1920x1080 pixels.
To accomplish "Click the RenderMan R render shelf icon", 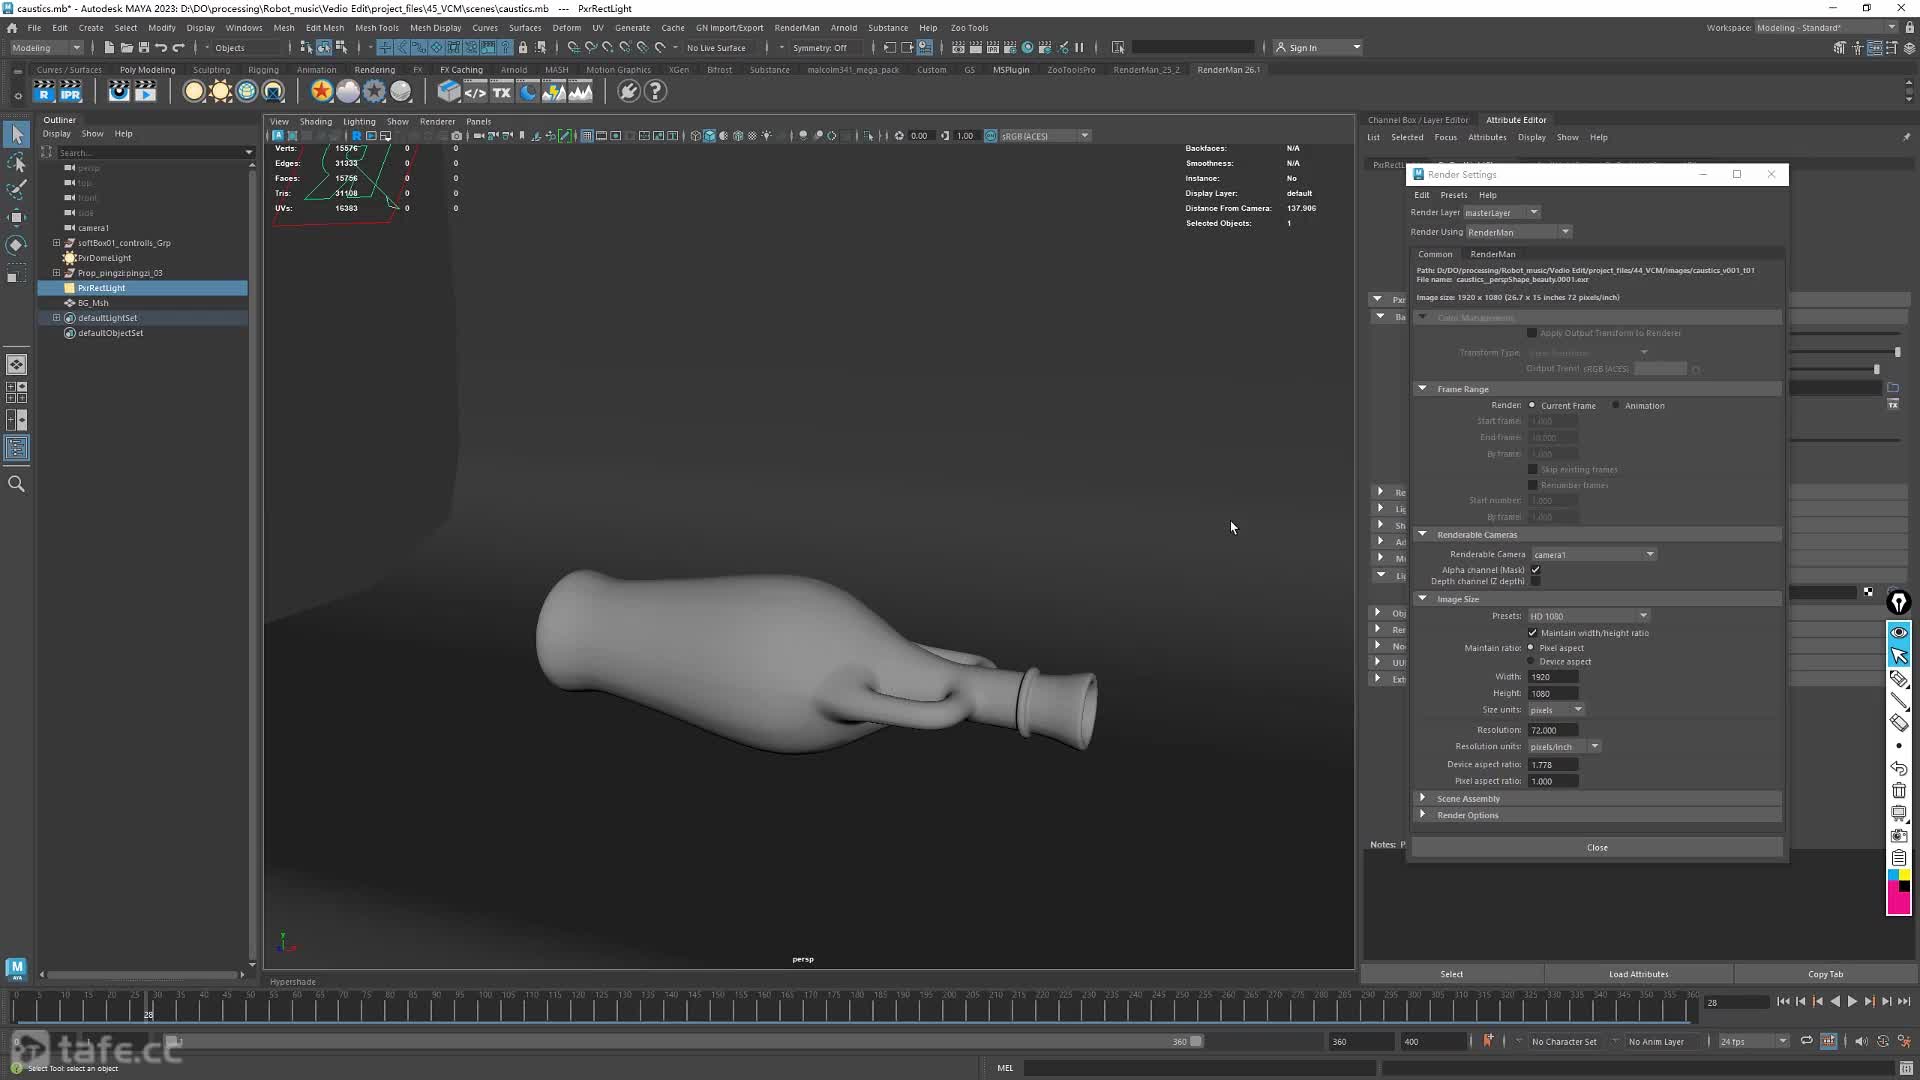I will [x=44, y=92].
